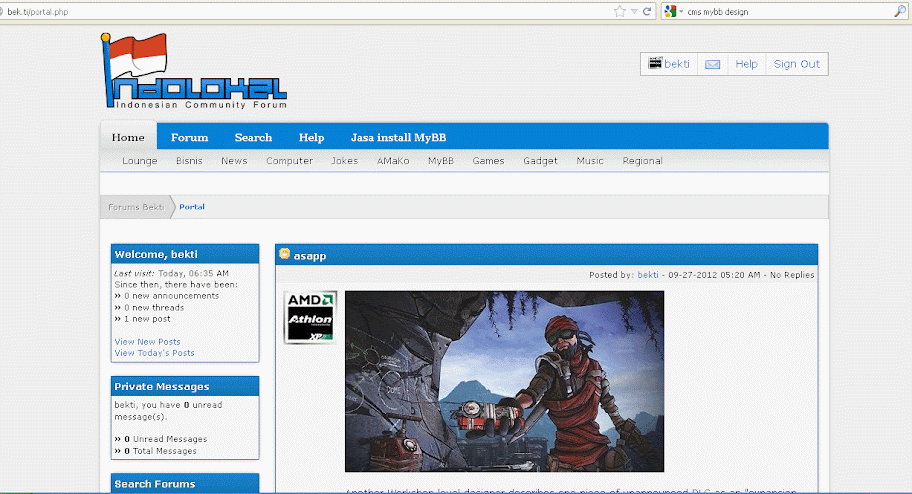Go to the Music subforum
Screen dimensions: 912x494
pos(590,161)
